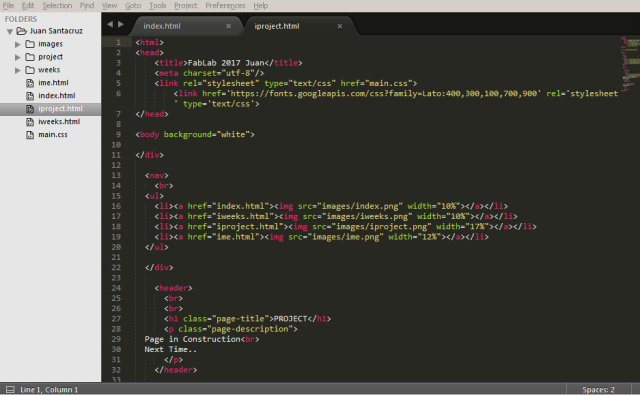Select iproject.html in the sidebar
Image resolution: width=640 pixels, height=395 pixels.
(x=60, y=109)
